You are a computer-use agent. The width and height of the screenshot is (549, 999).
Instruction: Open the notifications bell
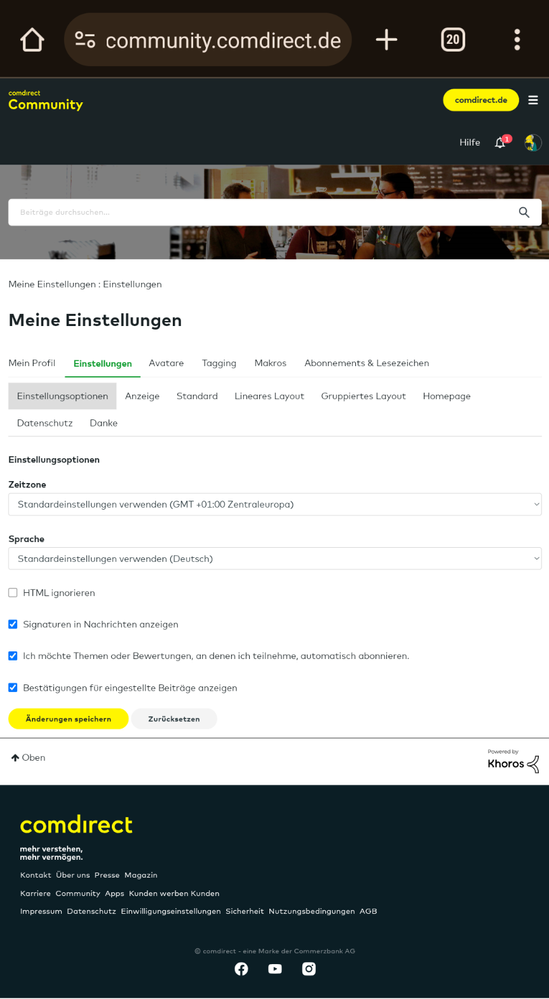(x=501, y=142)
